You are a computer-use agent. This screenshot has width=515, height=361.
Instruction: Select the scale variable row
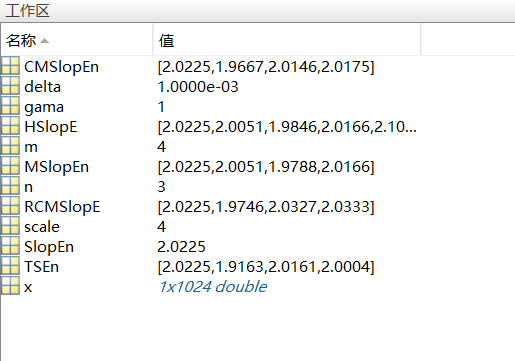pyautogui.click(x=257, y=227)
